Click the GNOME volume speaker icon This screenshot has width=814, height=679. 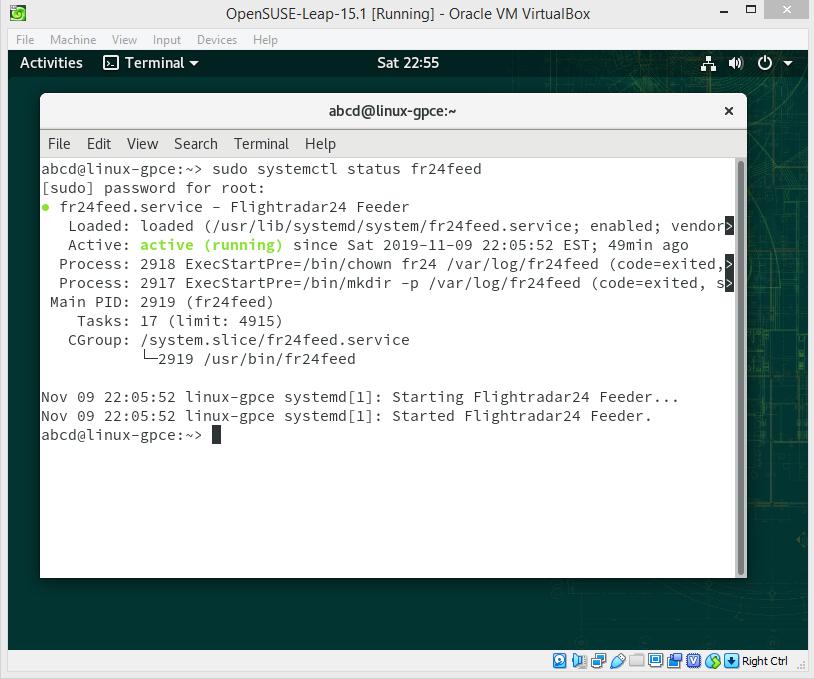click(x=736, y=63)
